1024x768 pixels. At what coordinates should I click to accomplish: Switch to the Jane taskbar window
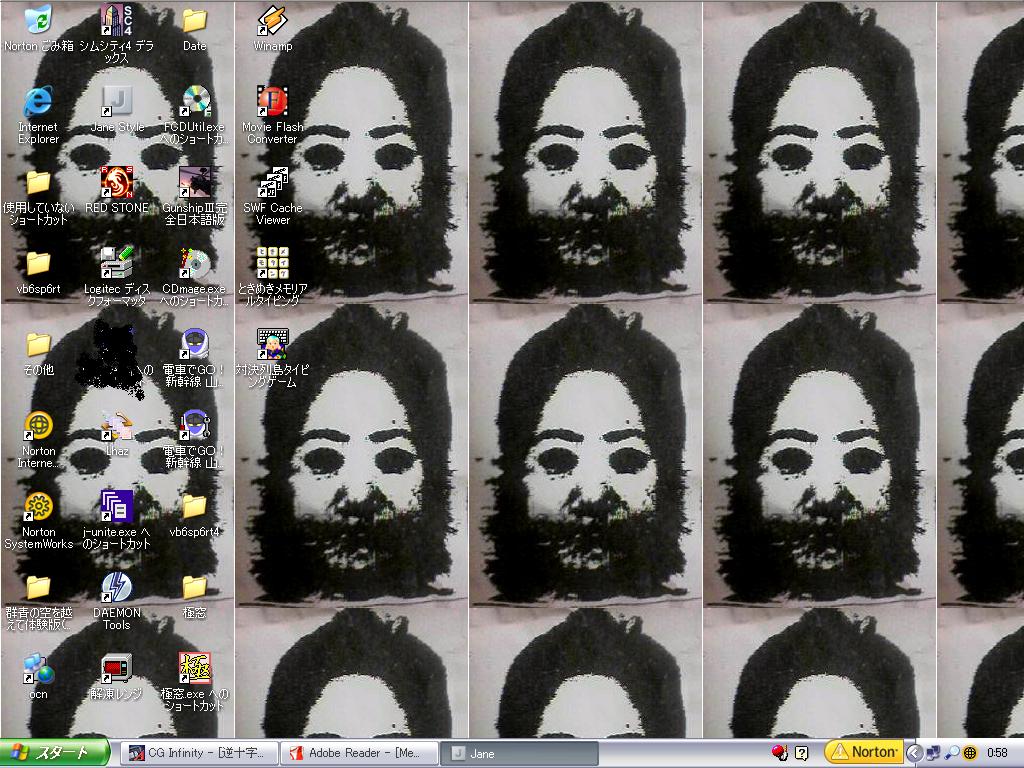tap(520, 753)
